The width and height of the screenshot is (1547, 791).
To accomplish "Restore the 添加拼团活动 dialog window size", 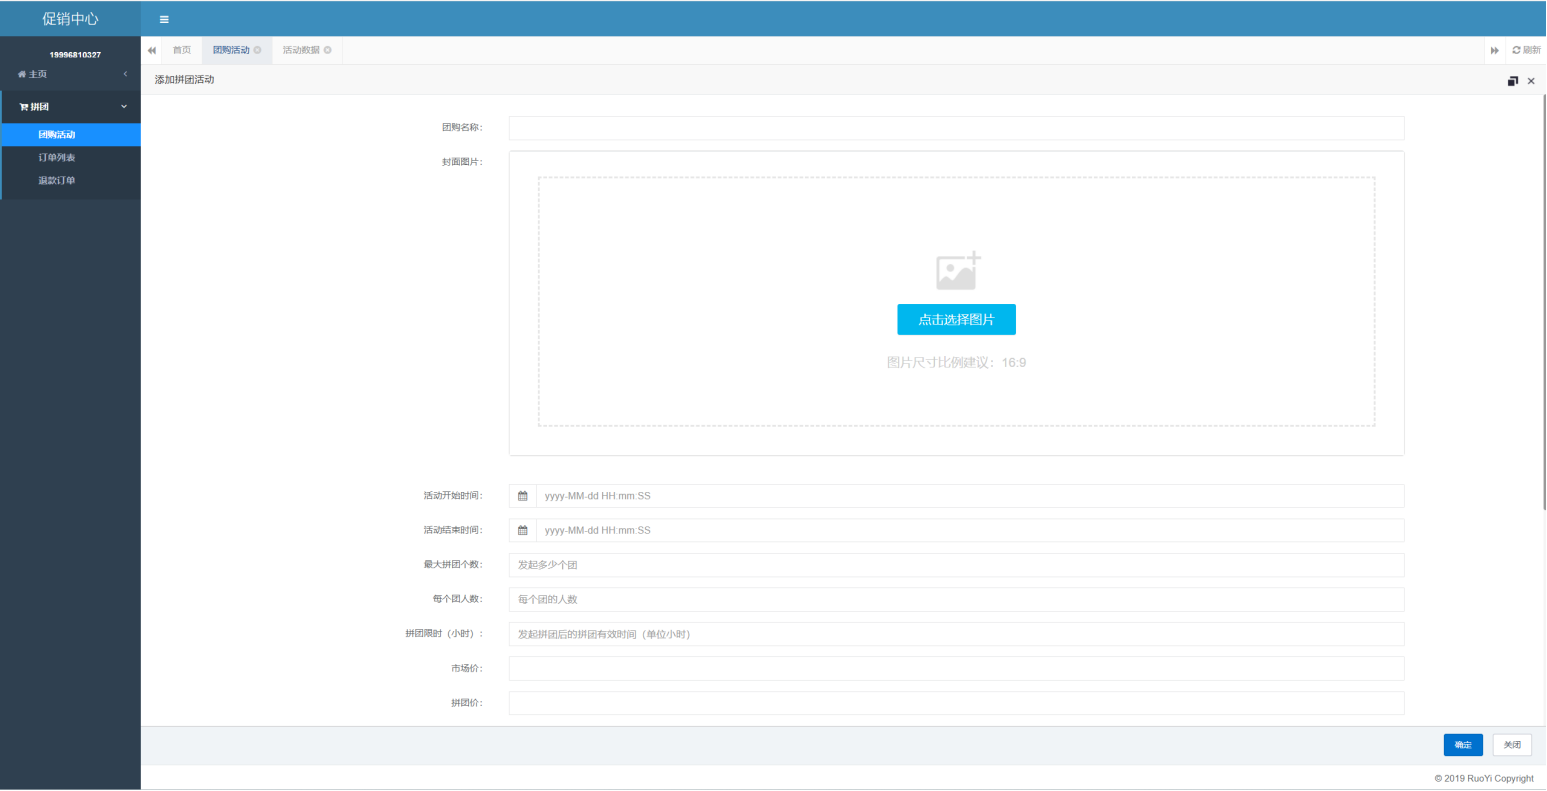I will (x=1512, y=81).
